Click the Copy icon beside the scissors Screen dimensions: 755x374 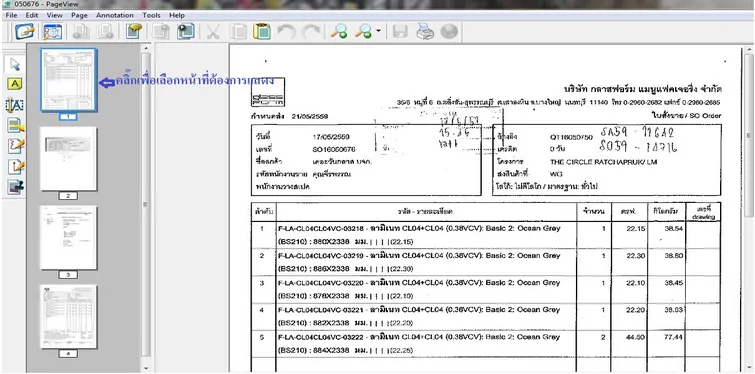coord(238,32)
